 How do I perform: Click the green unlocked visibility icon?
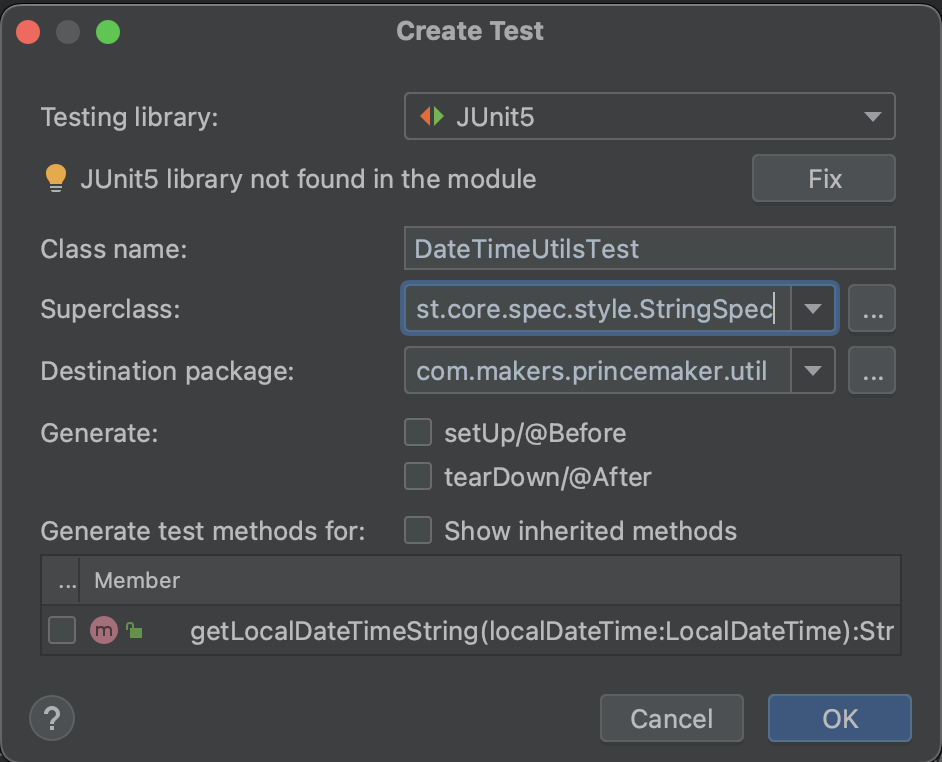coord(133,631)
